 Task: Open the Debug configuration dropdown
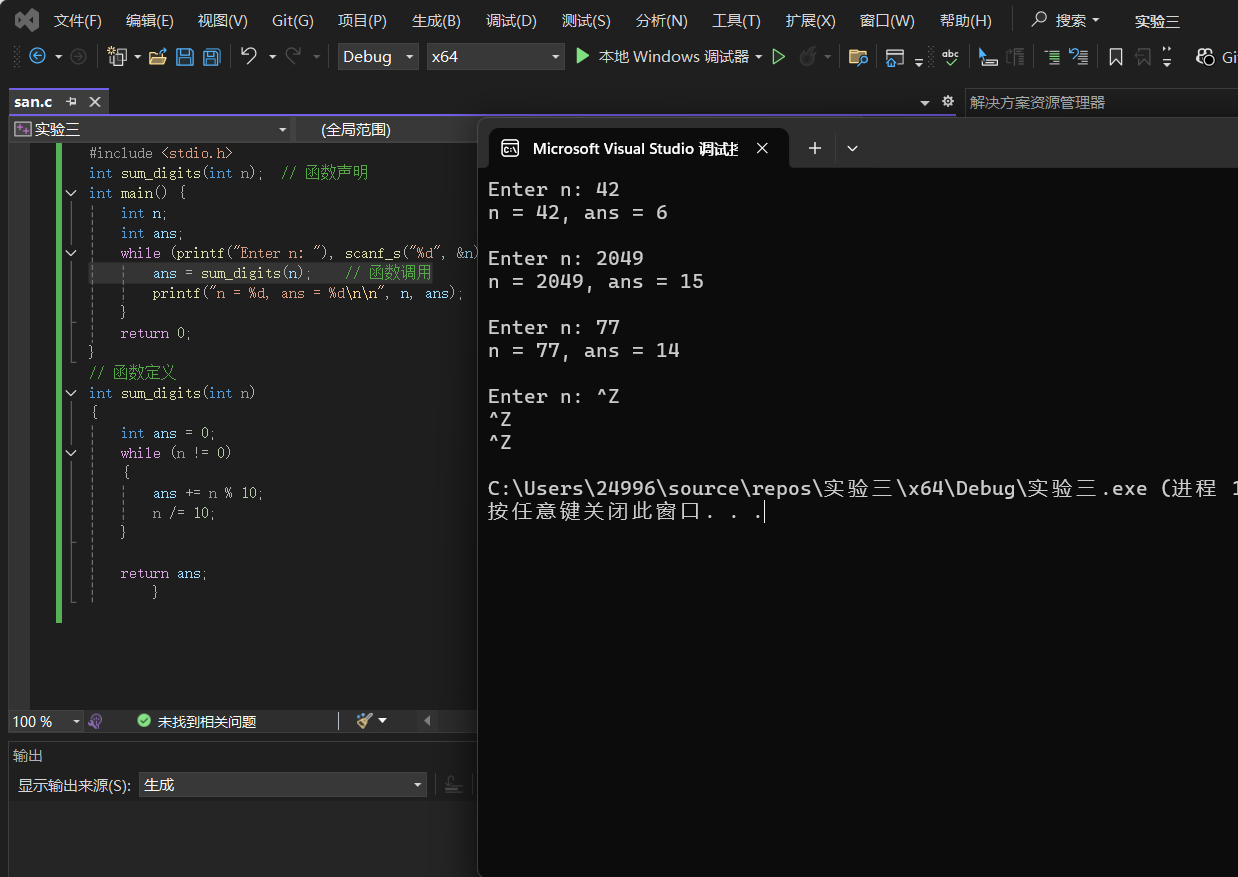[378, 57]
